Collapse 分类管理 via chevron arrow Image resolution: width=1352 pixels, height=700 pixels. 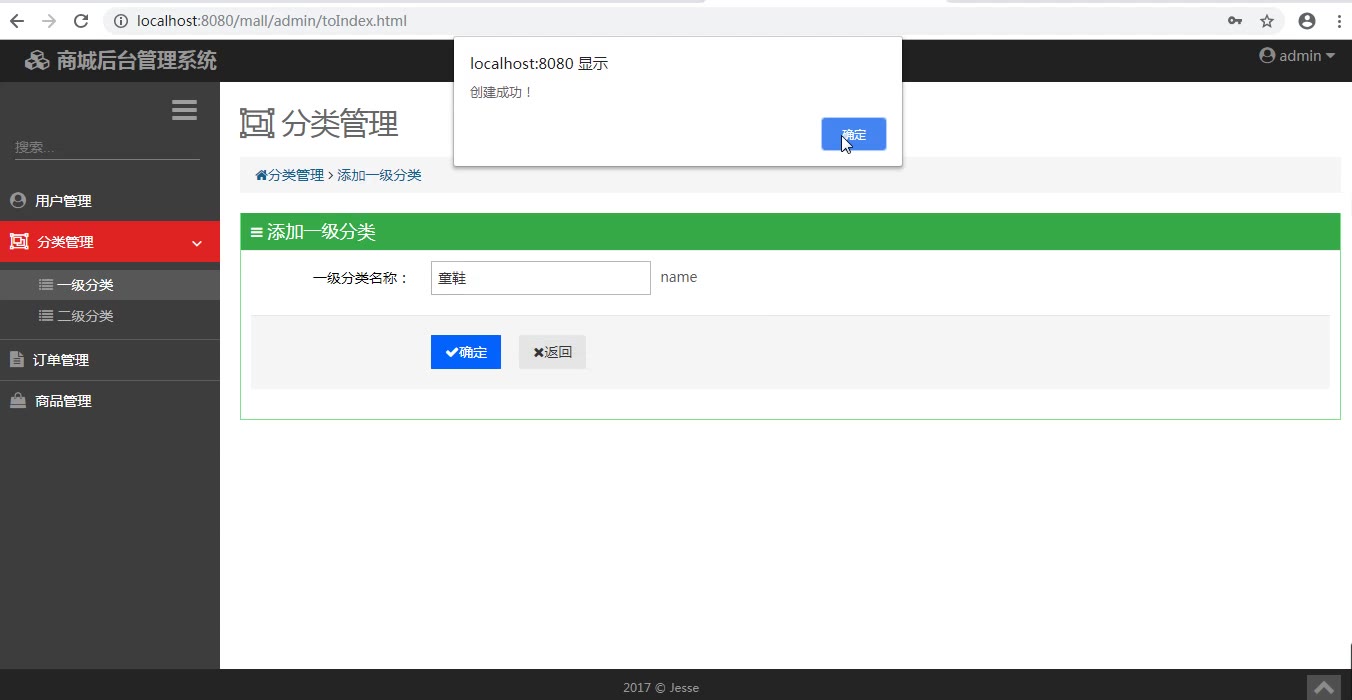[197, 243]
